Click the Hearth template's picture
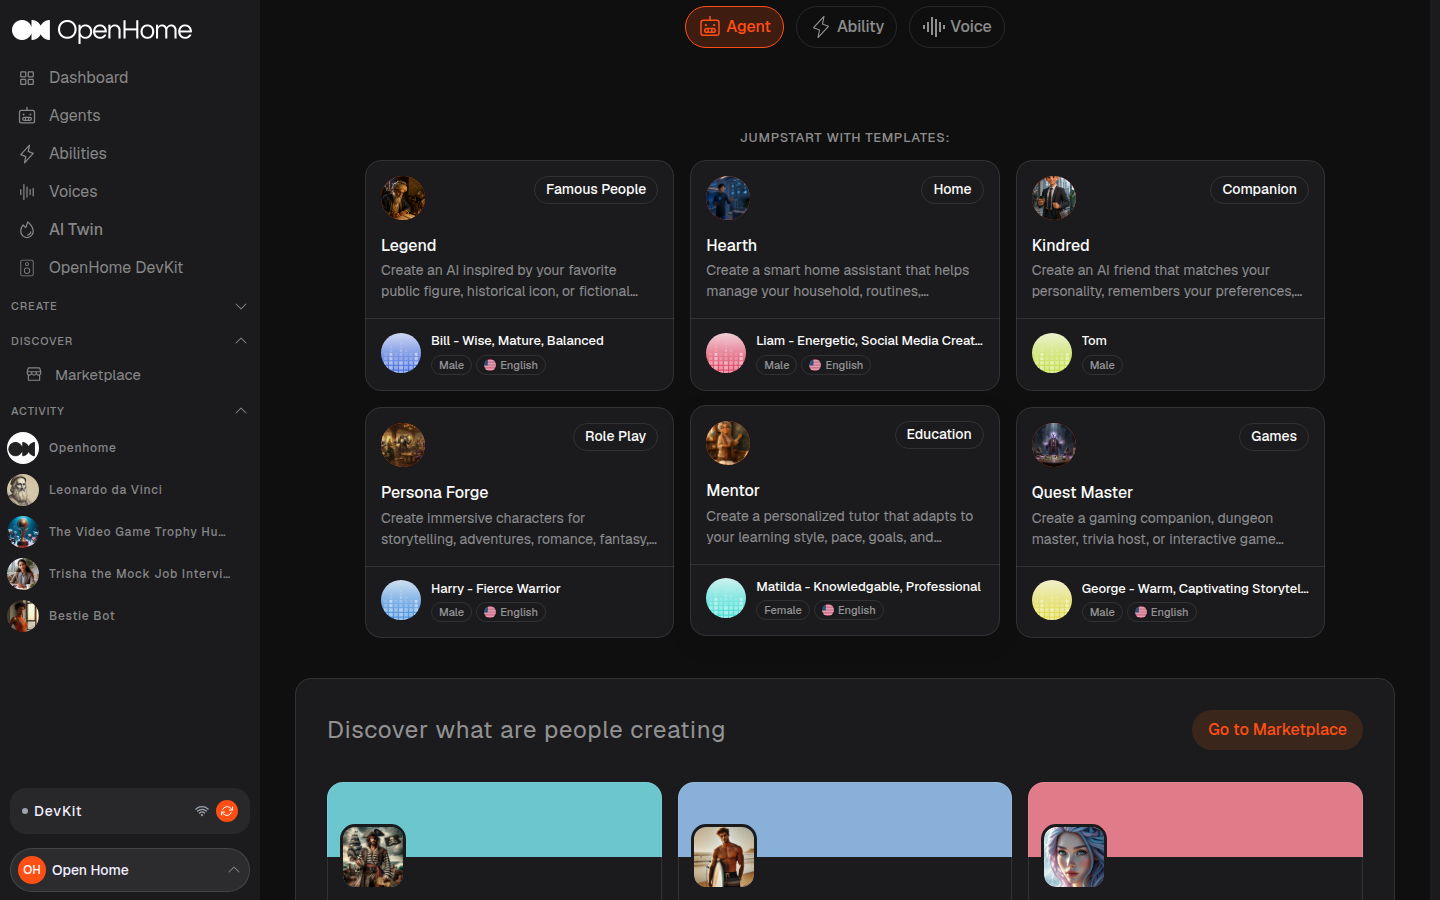Viewport: 1440px width, 900px height. pyautogui.click(x=728, y=198)
